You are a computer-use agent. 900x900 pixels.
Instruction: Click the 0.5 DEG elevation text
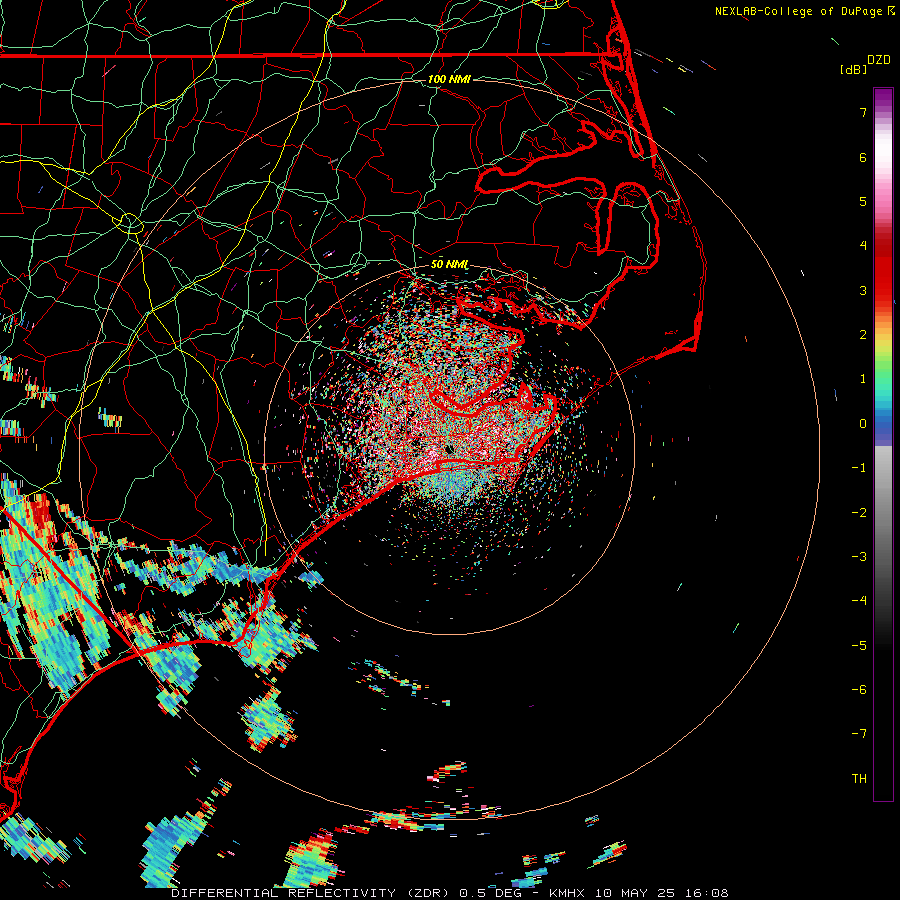point(490,893)
